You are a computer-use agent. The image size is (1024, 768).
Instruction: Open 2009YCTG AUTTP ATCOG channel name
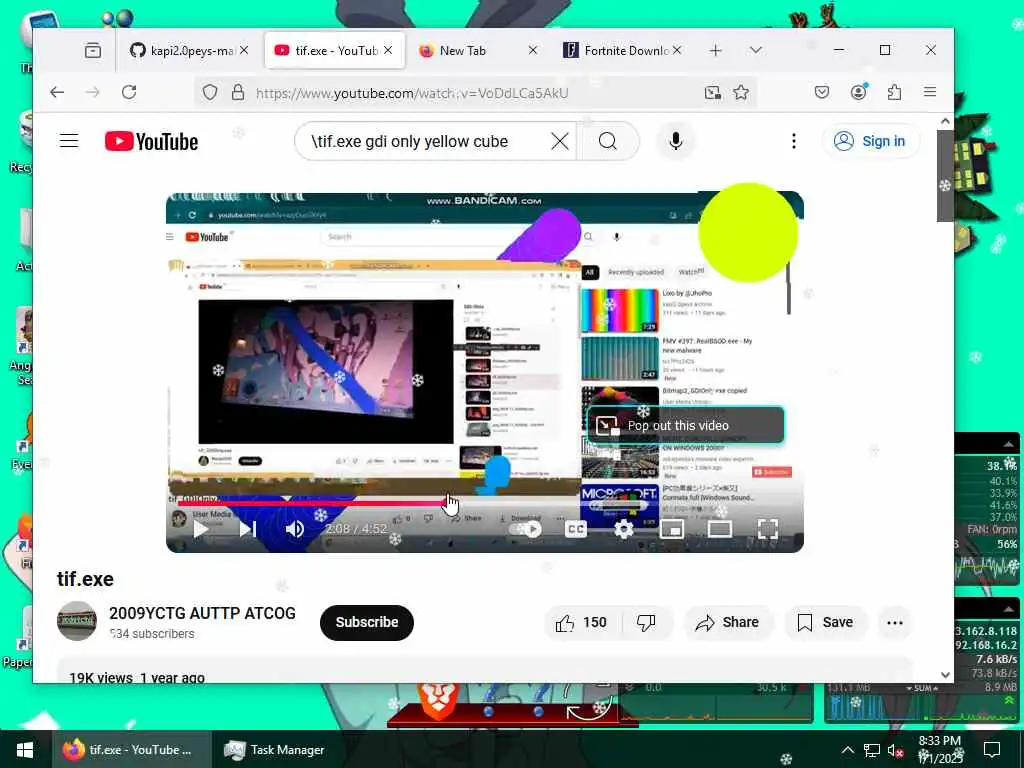(x=202, y=613)
